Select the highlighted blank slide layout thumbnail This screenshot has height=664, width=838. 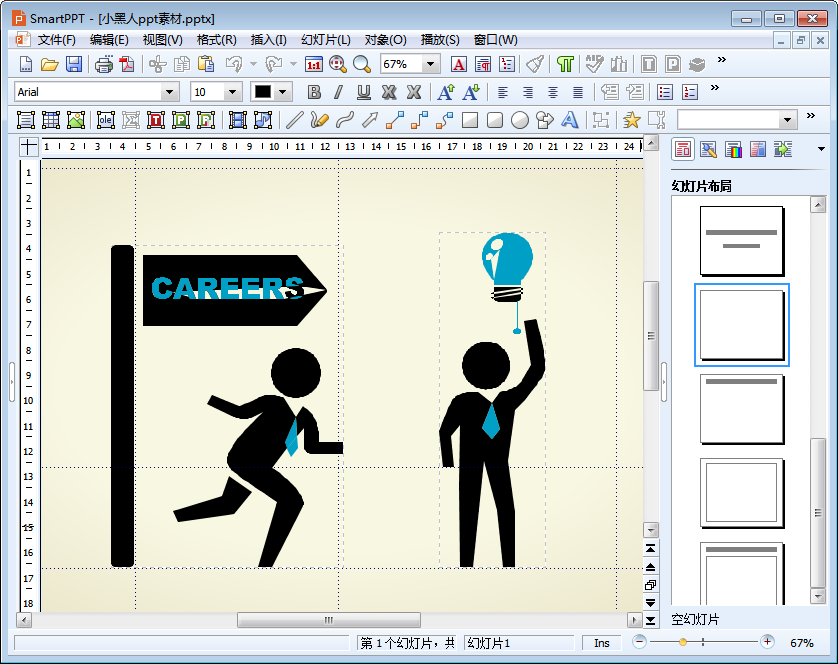(x=742, y=325)
